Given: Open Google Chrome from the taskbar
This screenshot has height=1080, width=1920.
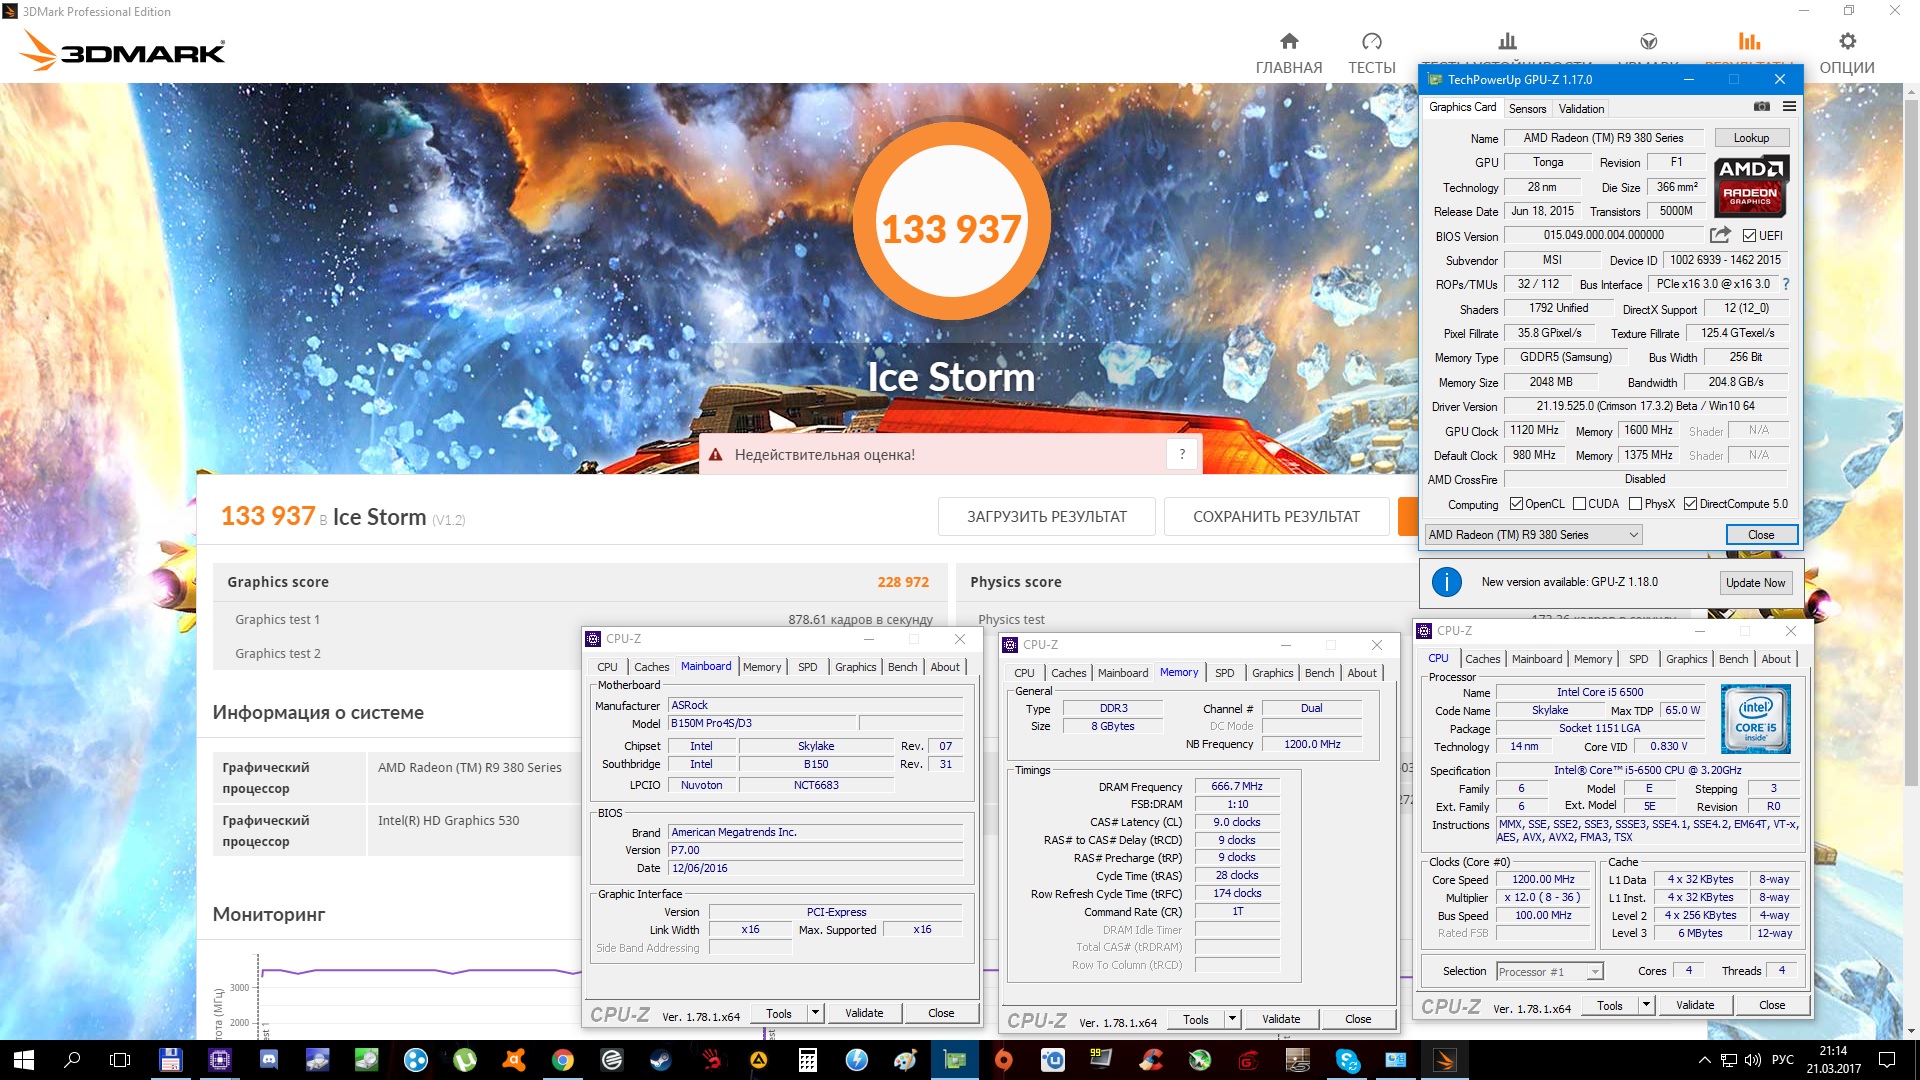Looking at the screenshot, I should 563,1060.
